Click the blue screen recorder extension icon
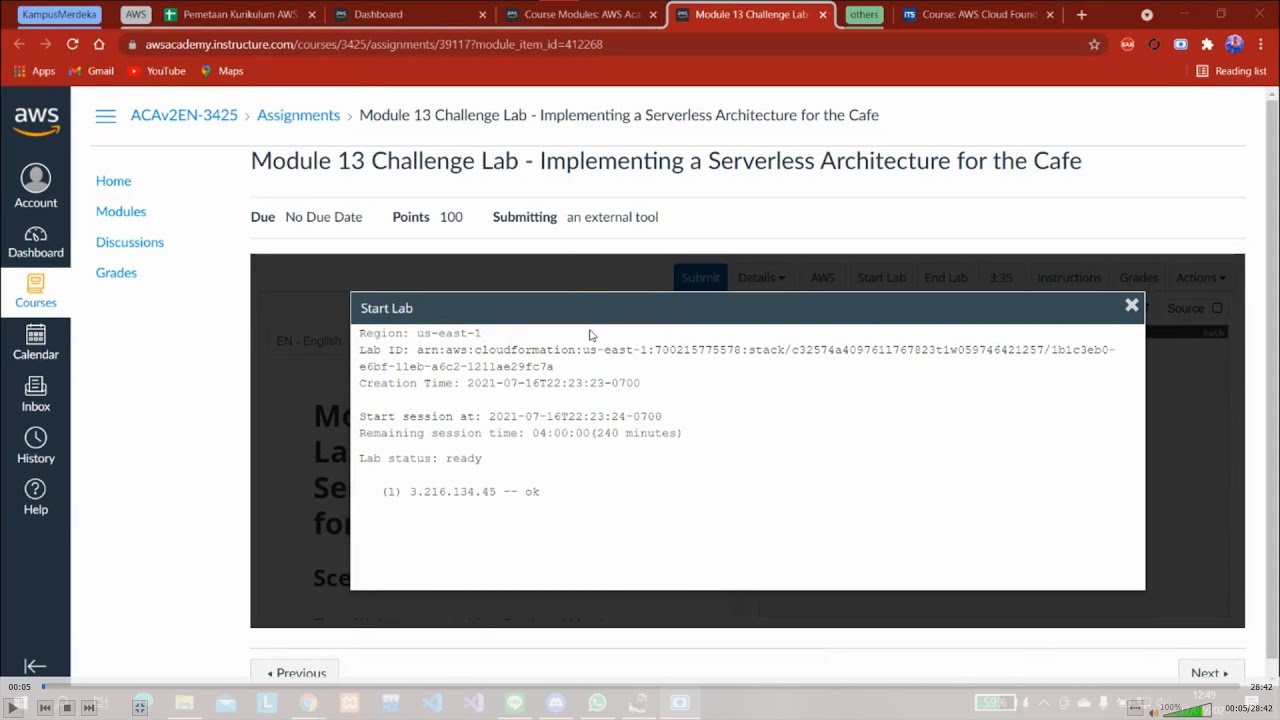The image size is (1280, 720). coord(1181,44)
